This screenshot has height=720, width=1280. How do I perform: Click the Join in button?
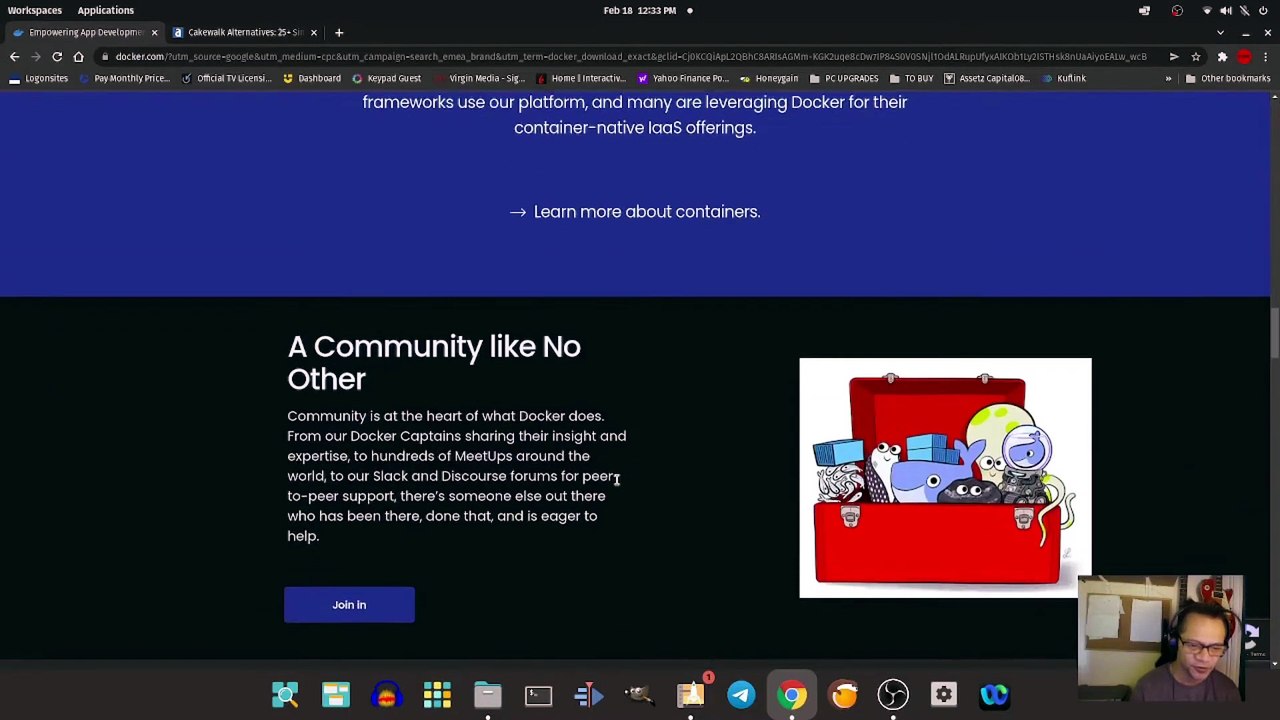click(349, 605)
